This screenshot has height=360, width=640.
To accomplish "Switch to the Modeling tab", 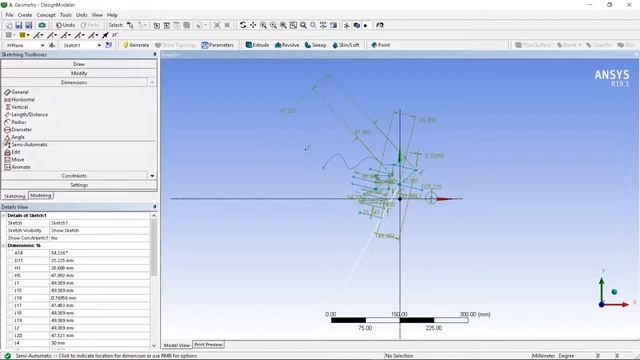I will point(41,196).
